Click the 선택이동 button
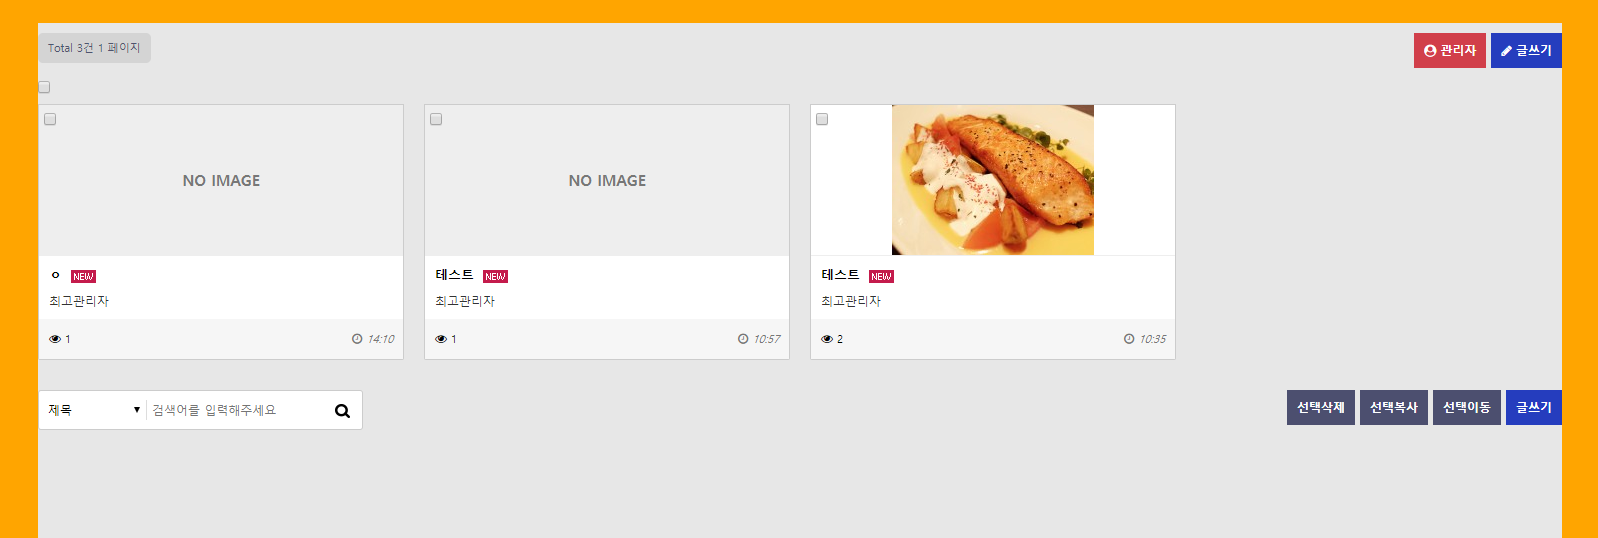Screen dimensions: 1598x538 pos(1467,407)
